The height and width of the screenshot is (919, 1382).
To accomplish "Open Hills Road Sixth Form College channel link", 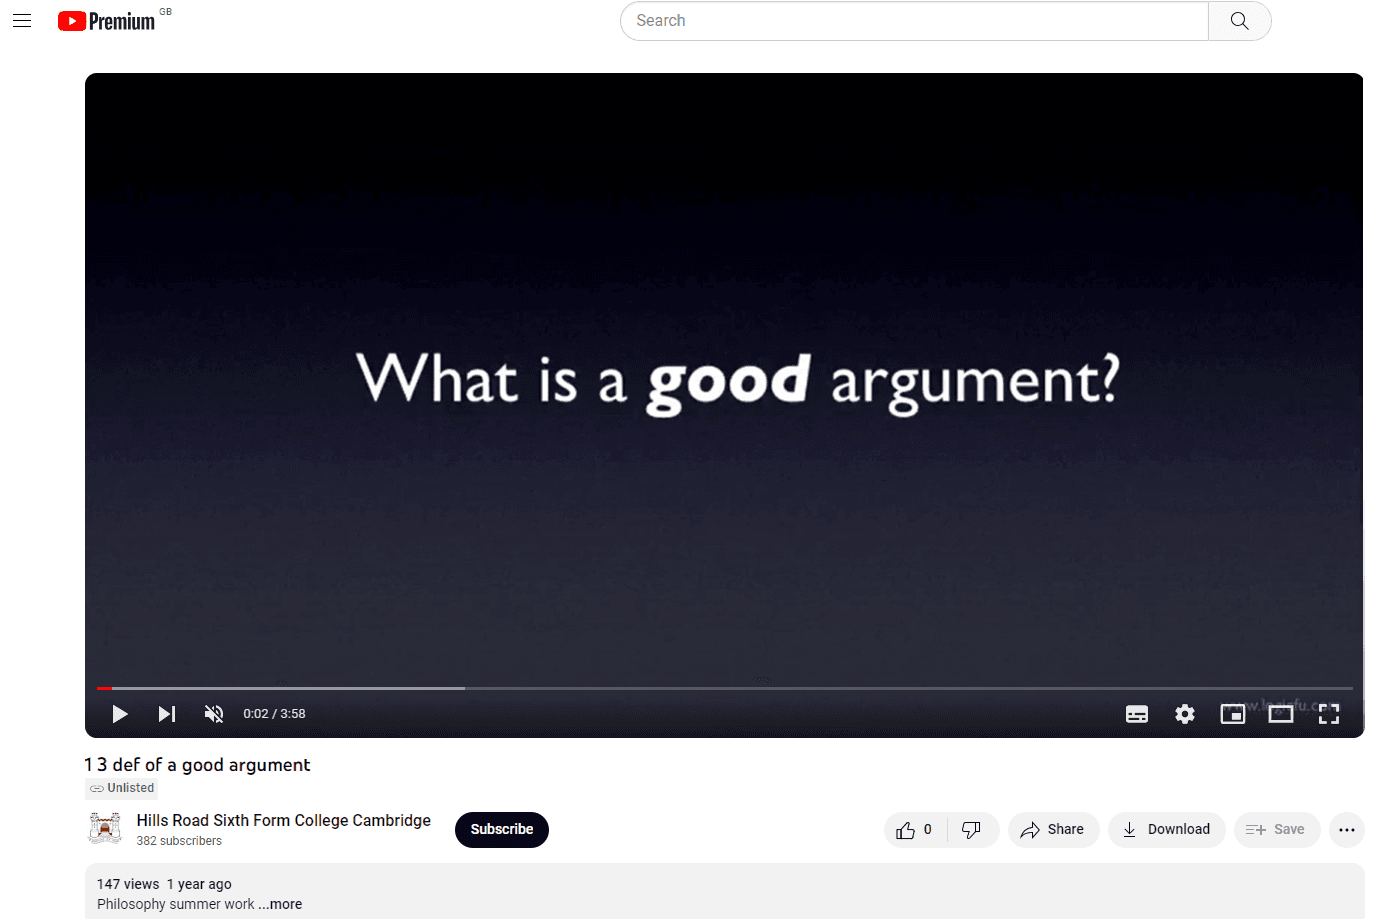I will (284, 821).
